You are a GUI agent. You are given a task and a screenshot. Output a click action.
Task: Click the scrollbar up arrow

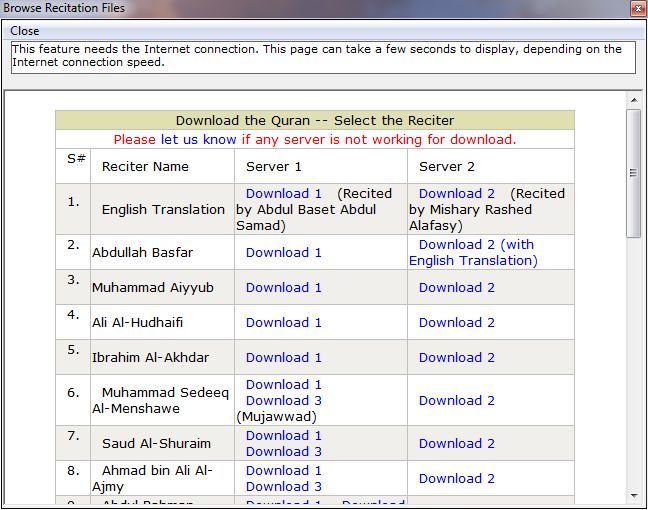pos(634,100)
